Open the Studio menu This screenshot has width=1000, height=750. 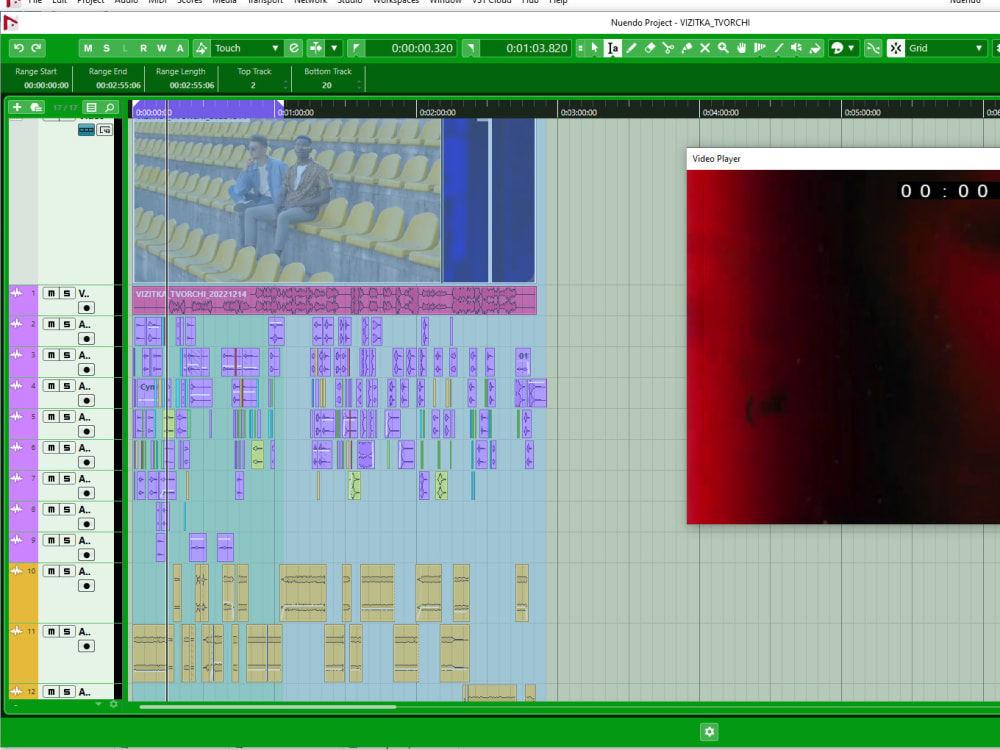pyautogui.click(x=350, y=2)
